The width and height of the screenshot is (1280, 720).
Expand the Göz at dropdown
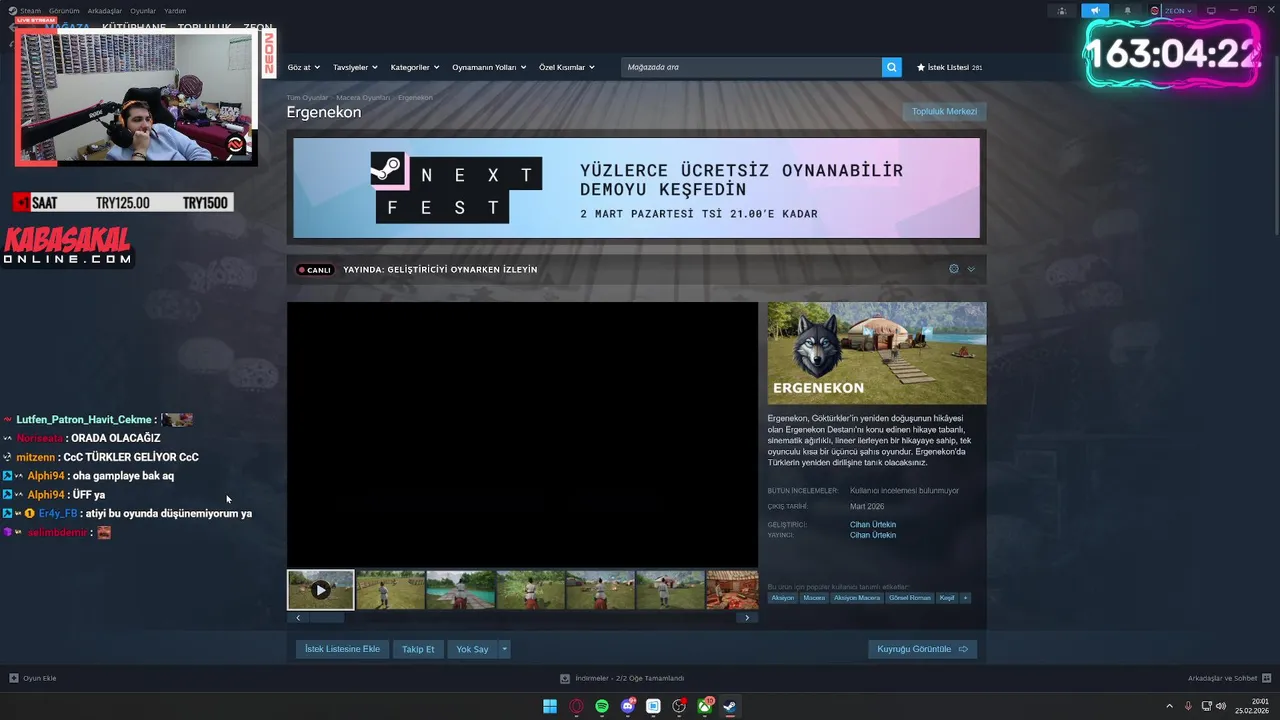coord(303,67)
